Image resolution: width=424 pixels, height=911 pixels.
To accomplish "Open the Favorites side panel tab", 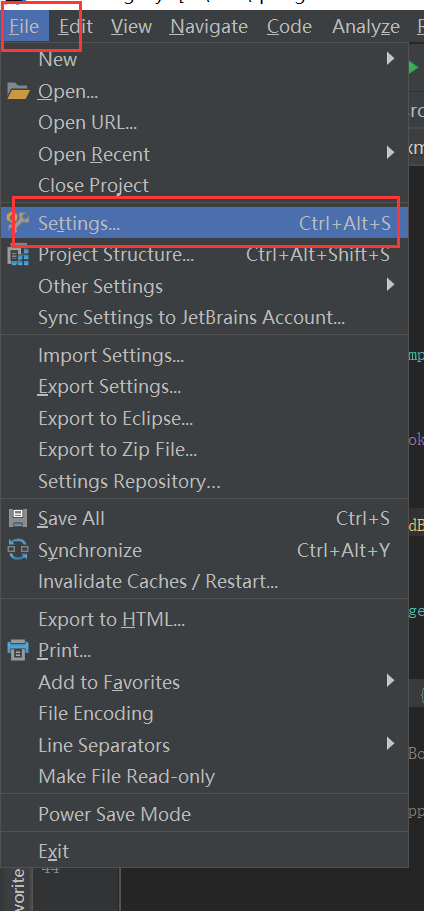I will (x=18, y=889).
